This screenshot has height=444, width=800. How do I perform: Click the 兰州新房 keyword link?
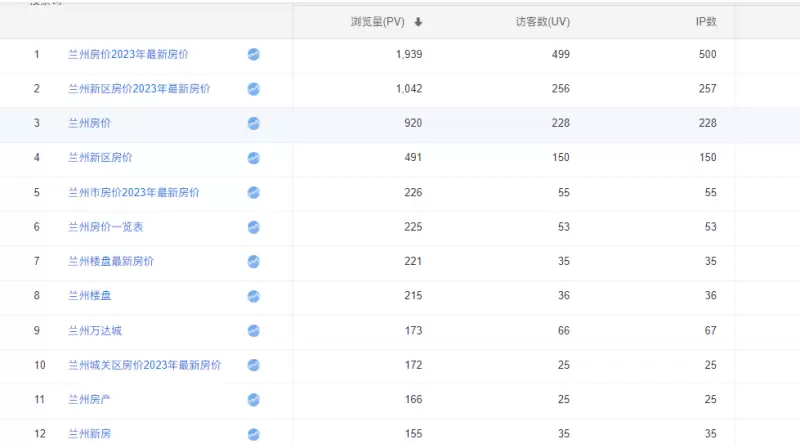tap(89, 434)
